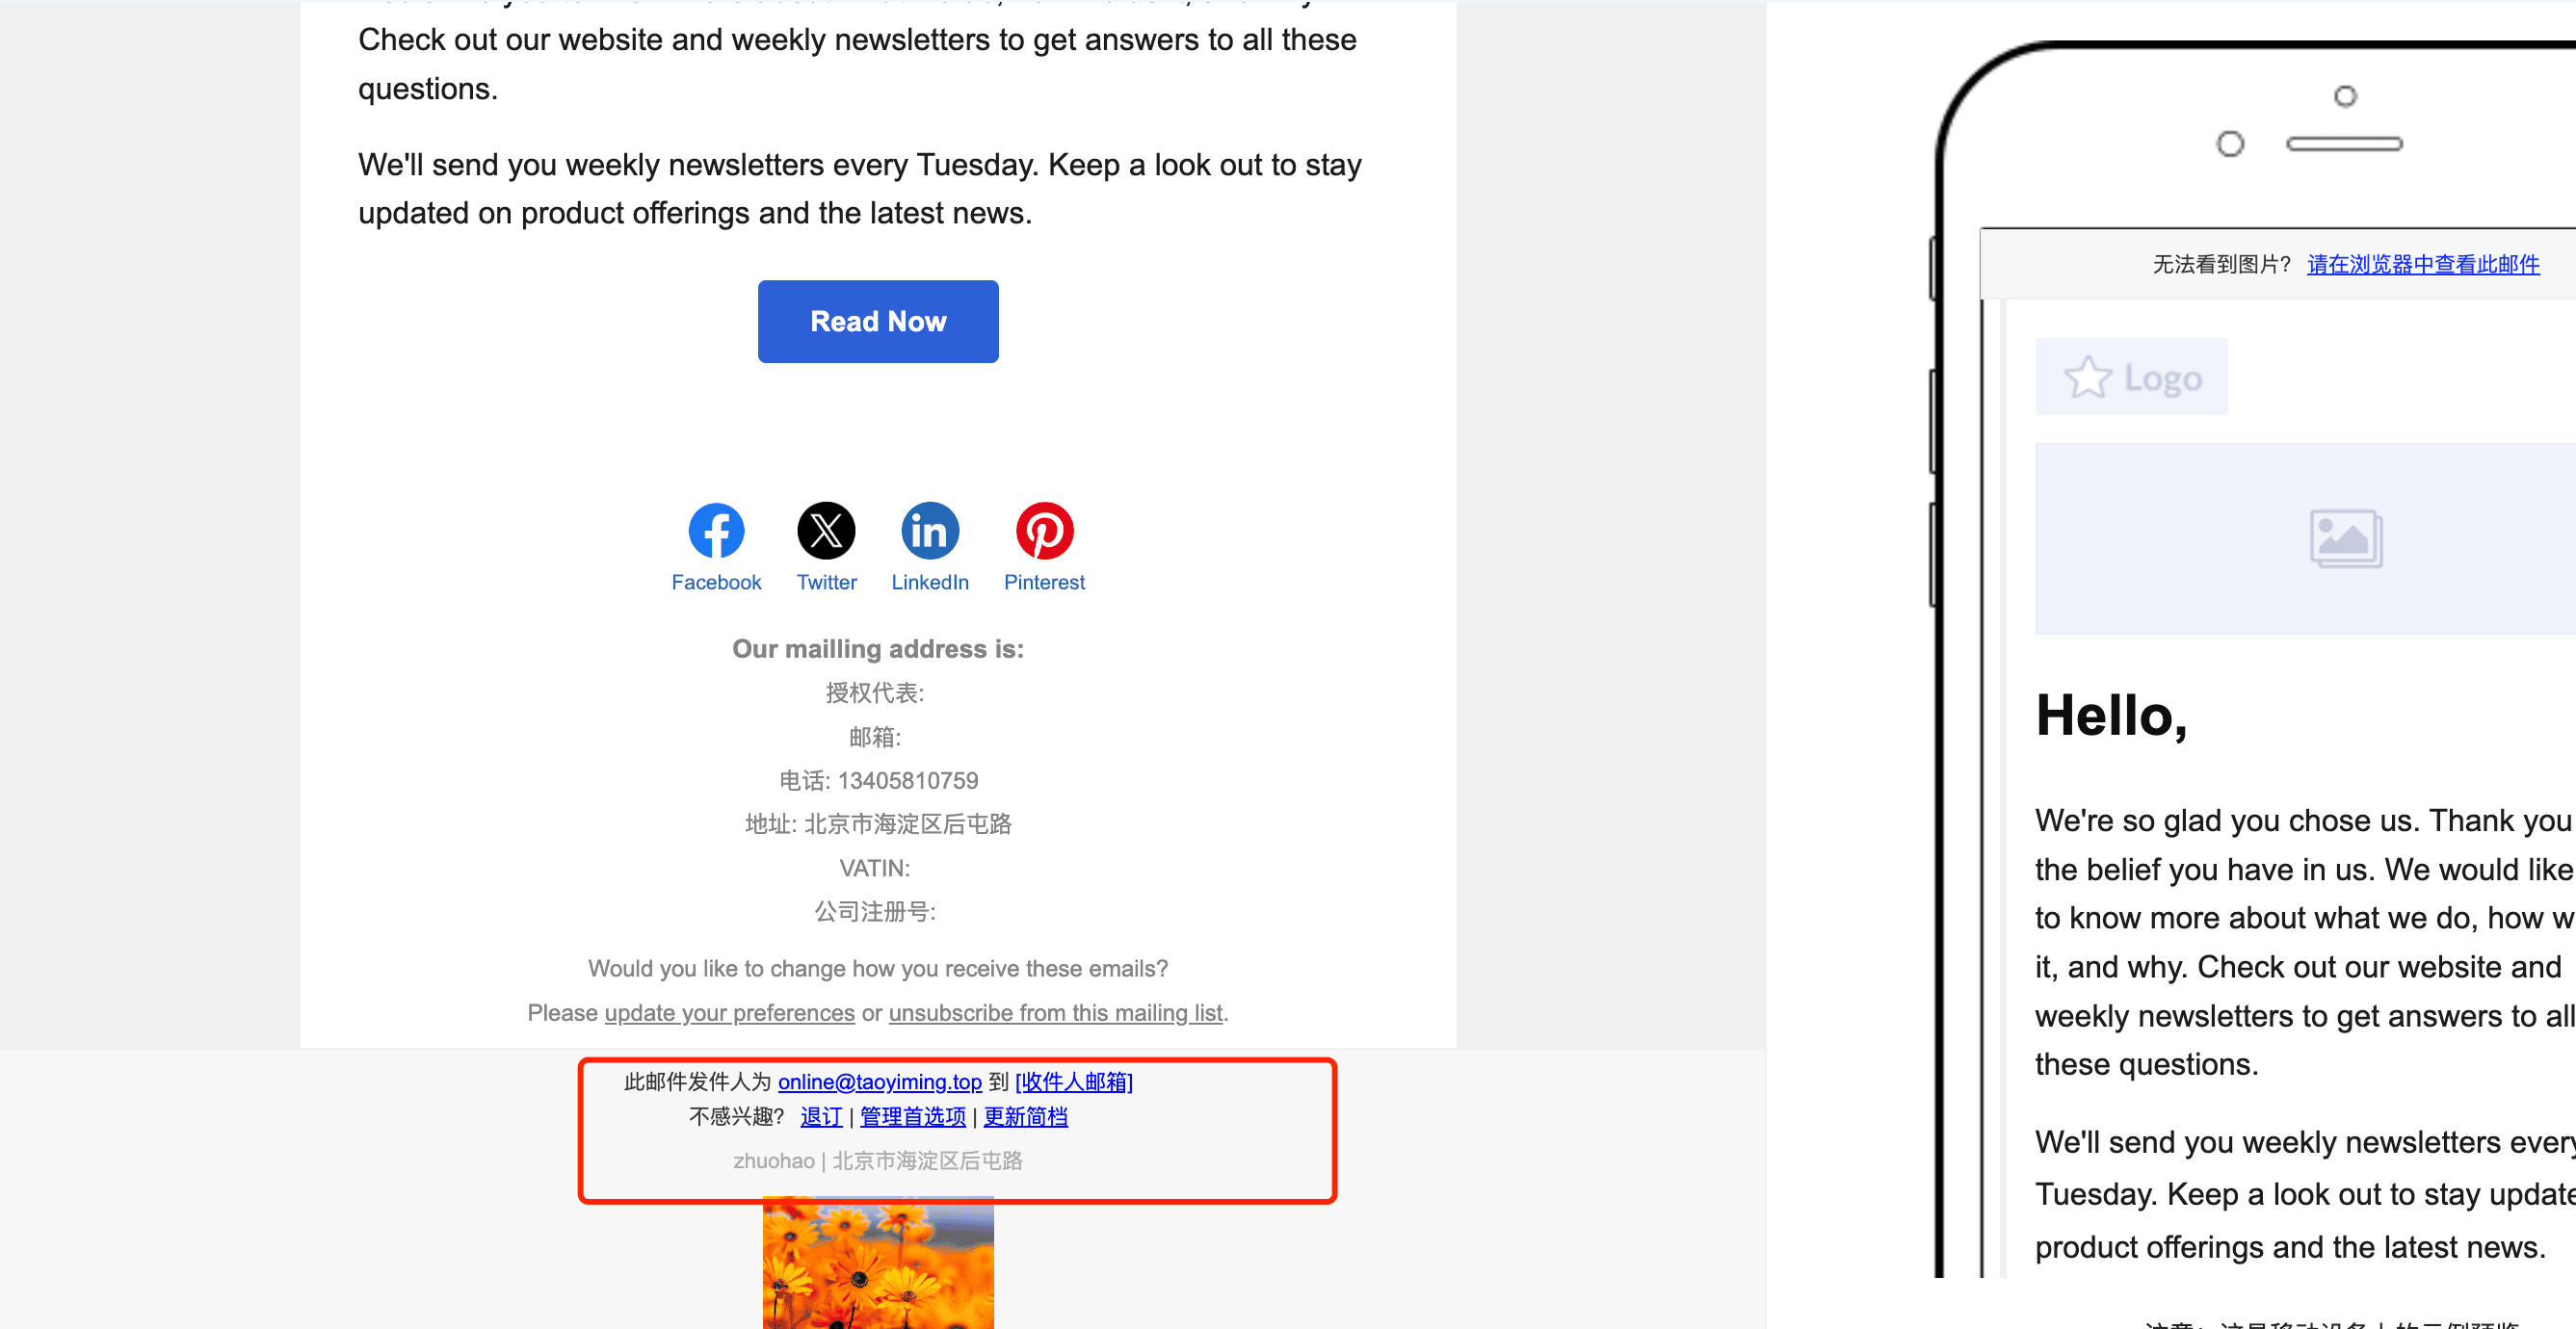Open the 管理首选项 link
Image resolution: width=2576 pixels, height=1329 pixels.
[x=913, y=1117]
